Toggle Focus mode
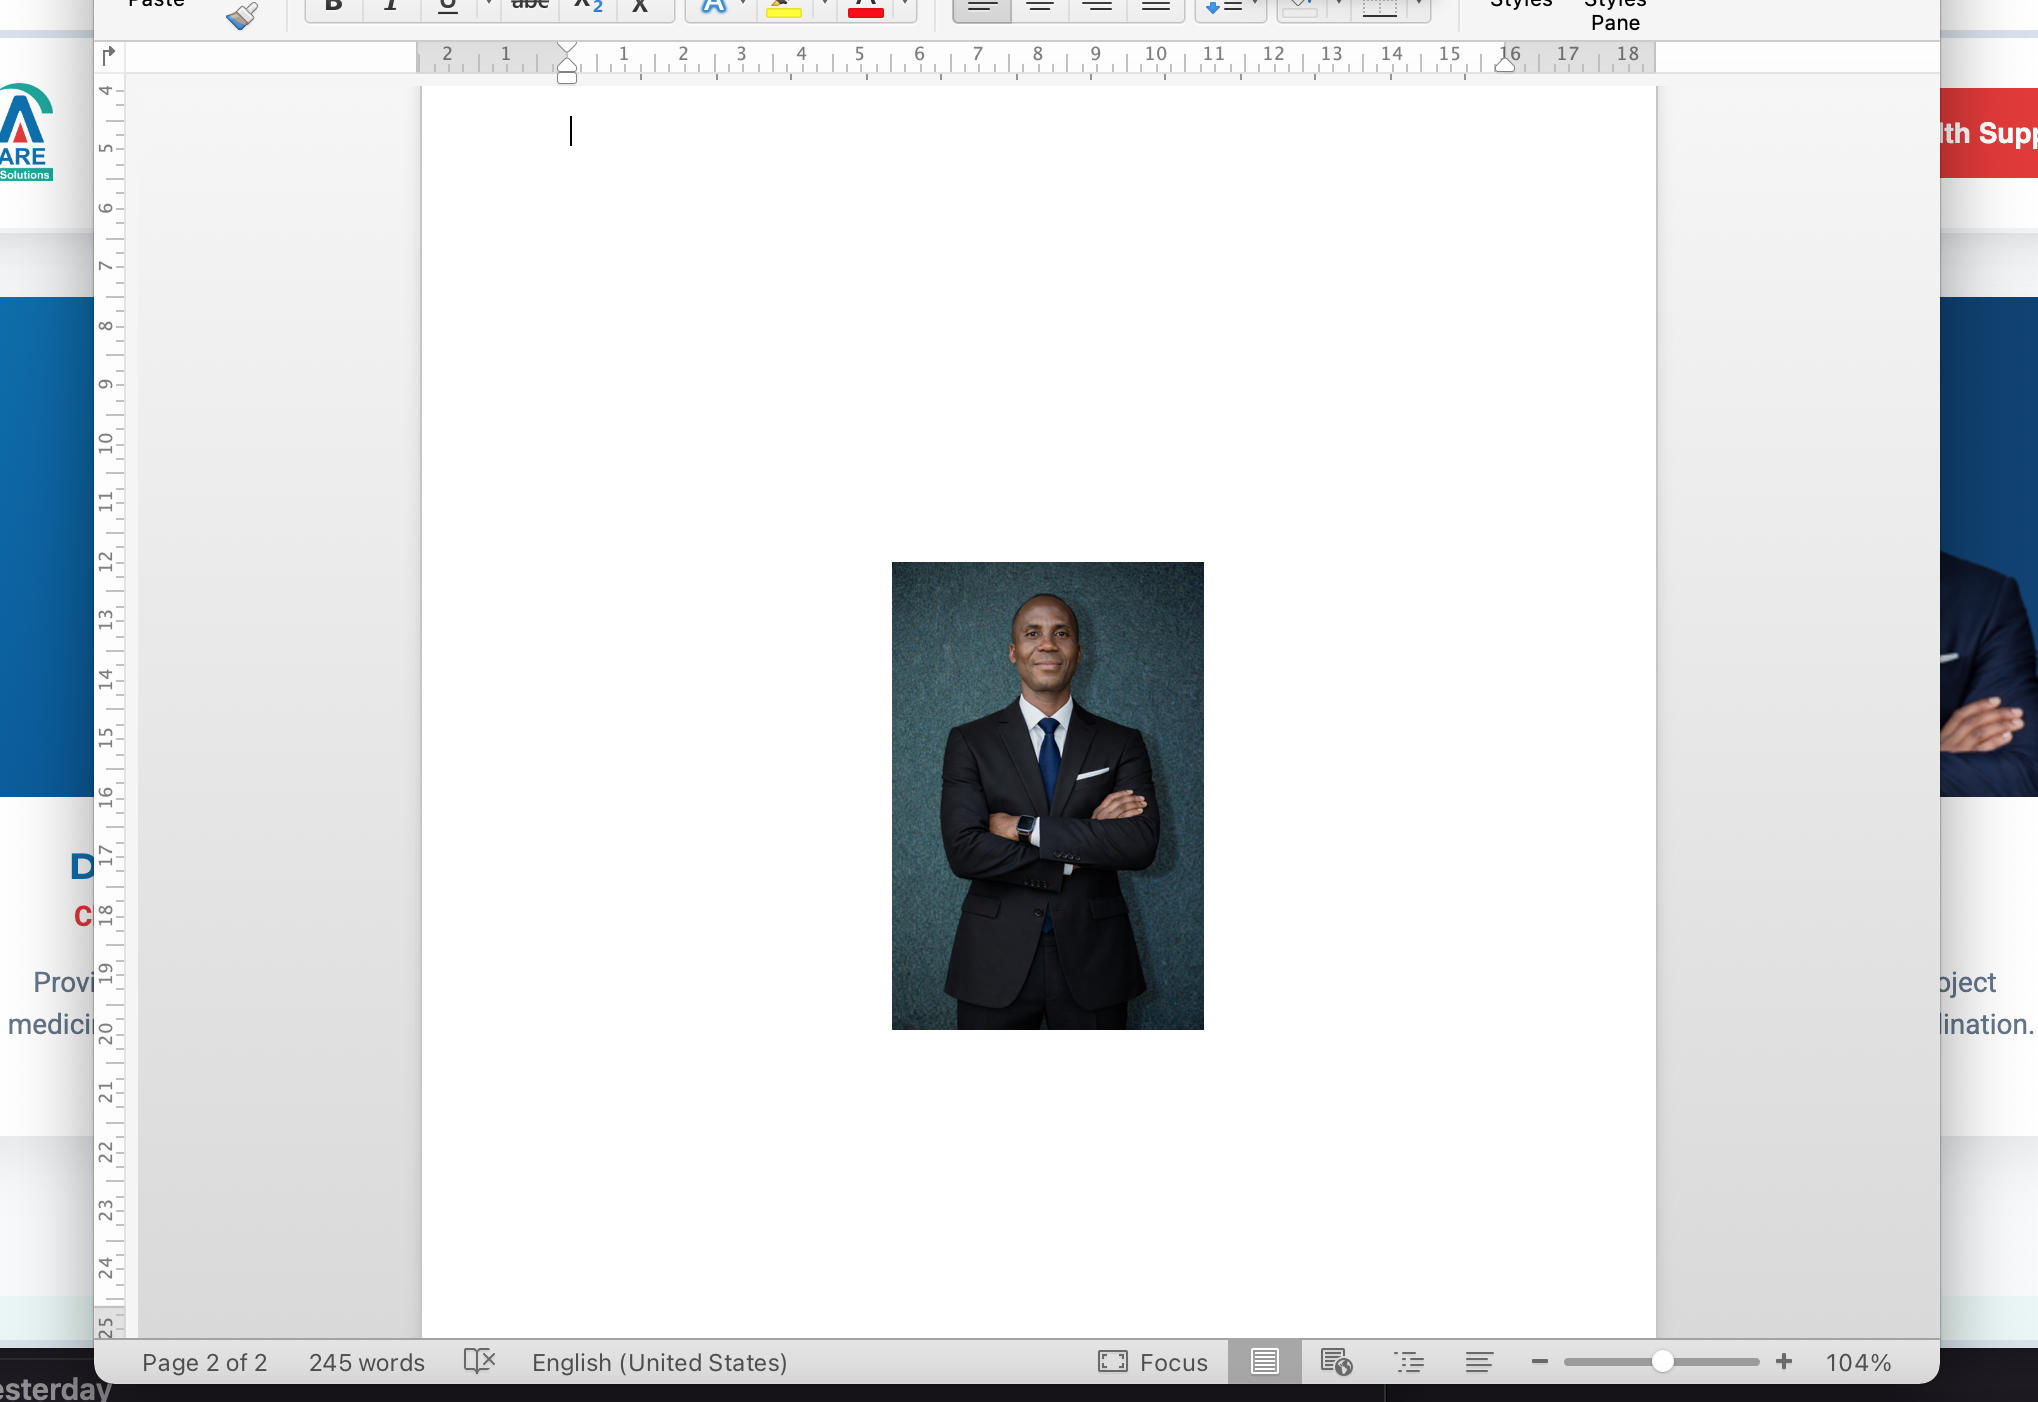Image resolution: width=2038 pixels, height=1402 pixels. 1153,1362
